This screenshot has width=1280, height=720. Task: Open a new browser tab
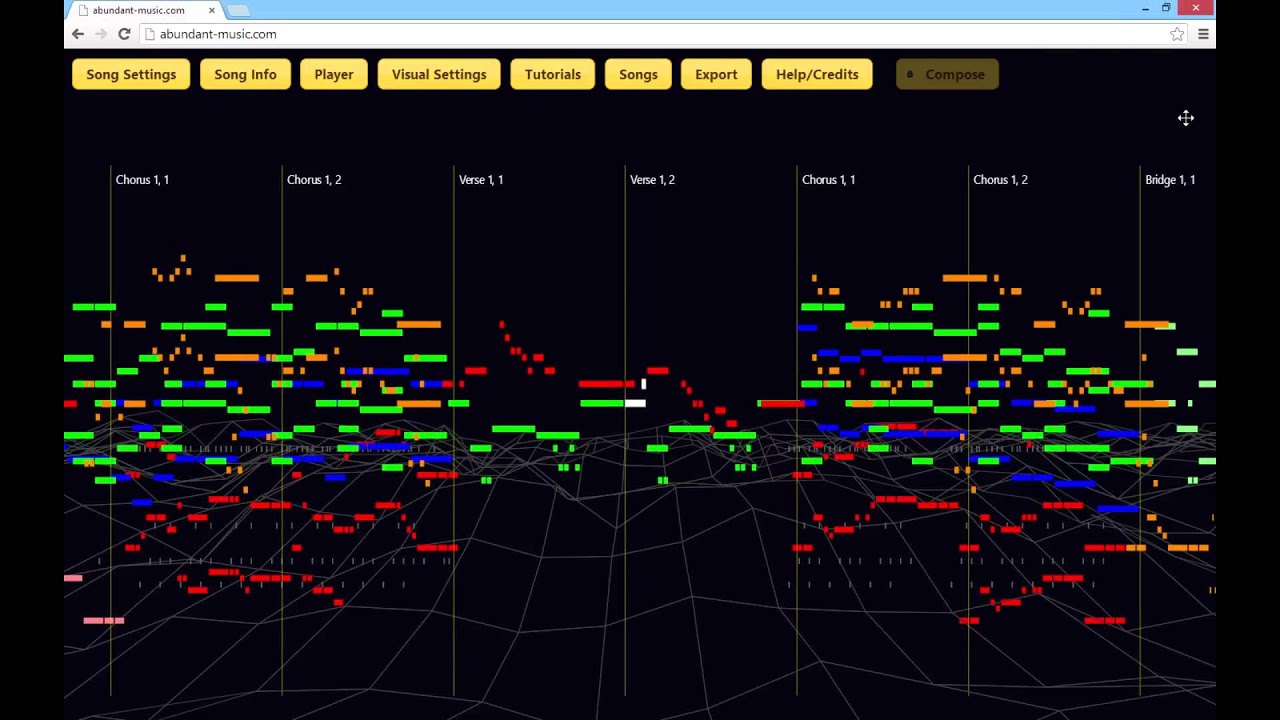click(238, 10)
